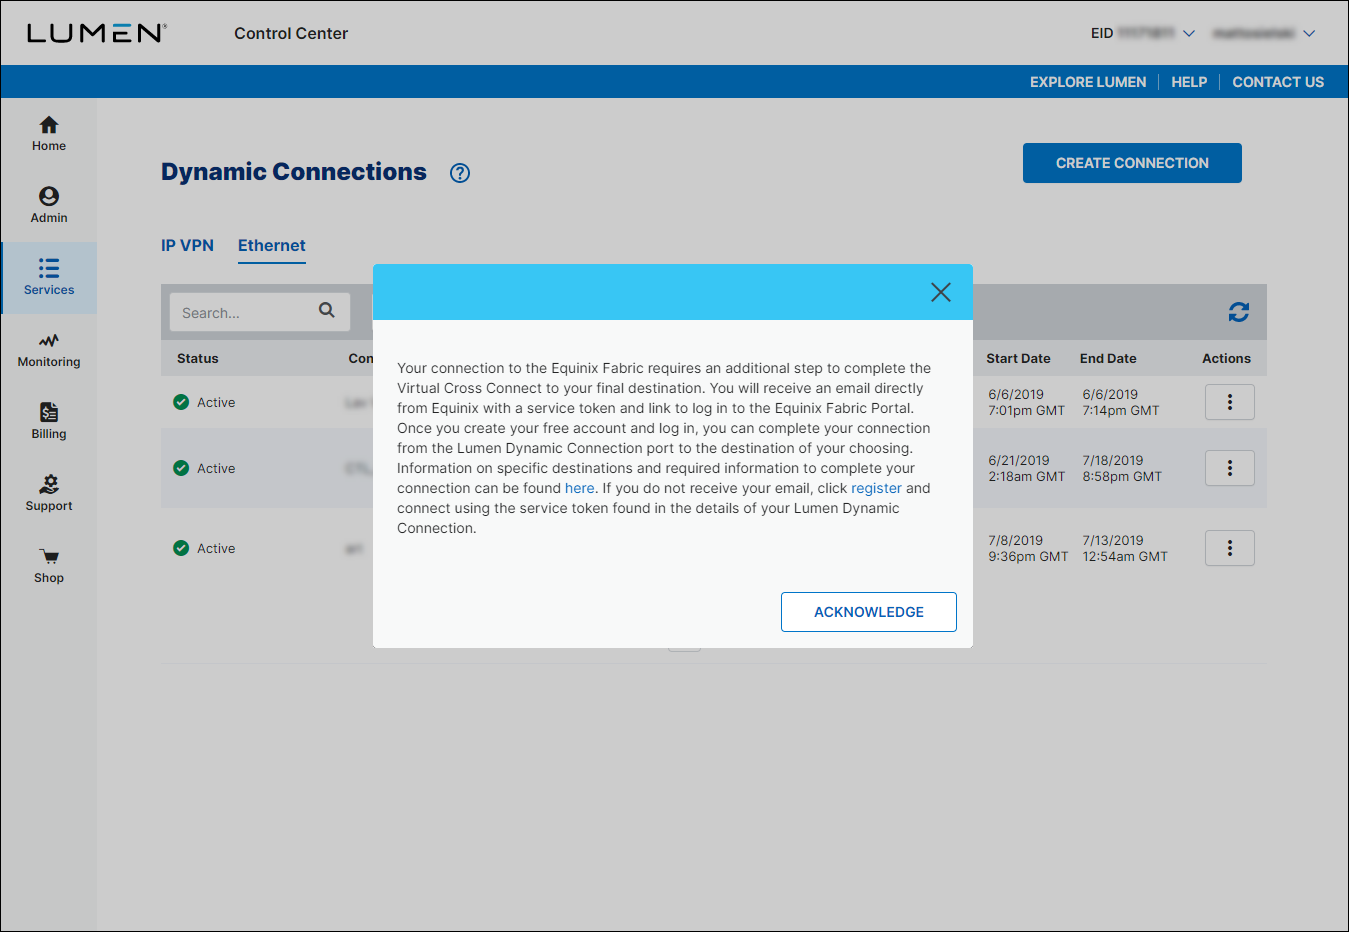Open the Support section
The height and width of the screenshot is (932, 1349).
click(49, 494)
